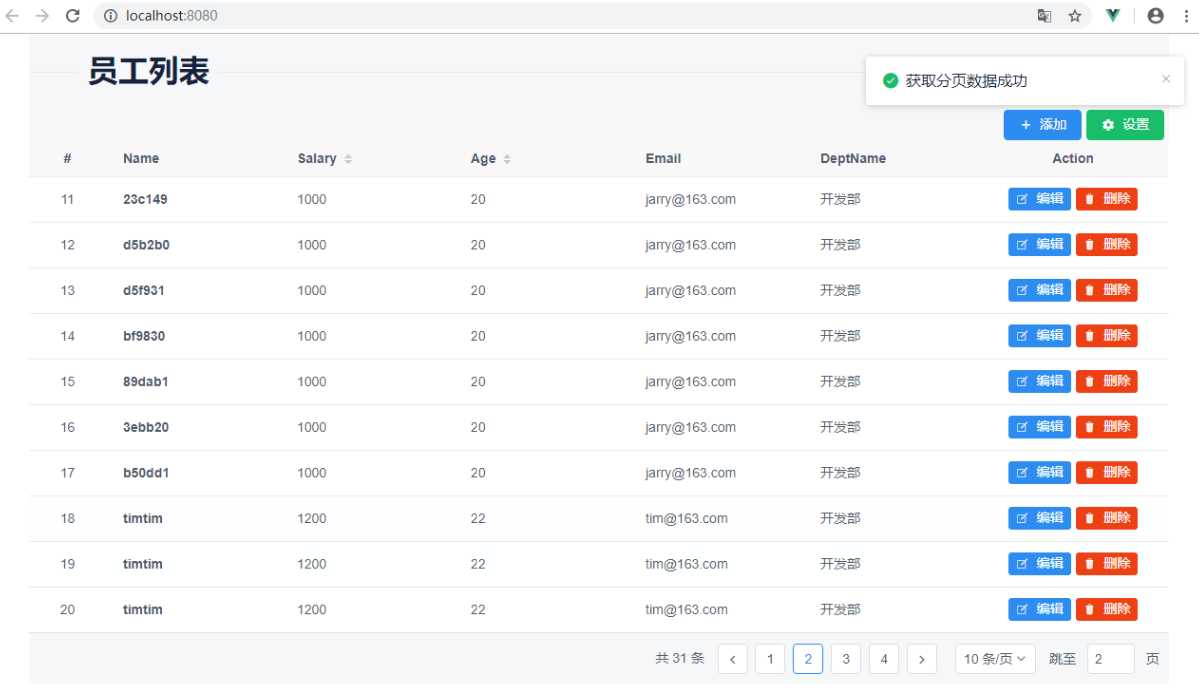This screenshot has width=1199, height=695.
Task: Delete employee 3ebb20 in row 16
Action: point(1106,427)
